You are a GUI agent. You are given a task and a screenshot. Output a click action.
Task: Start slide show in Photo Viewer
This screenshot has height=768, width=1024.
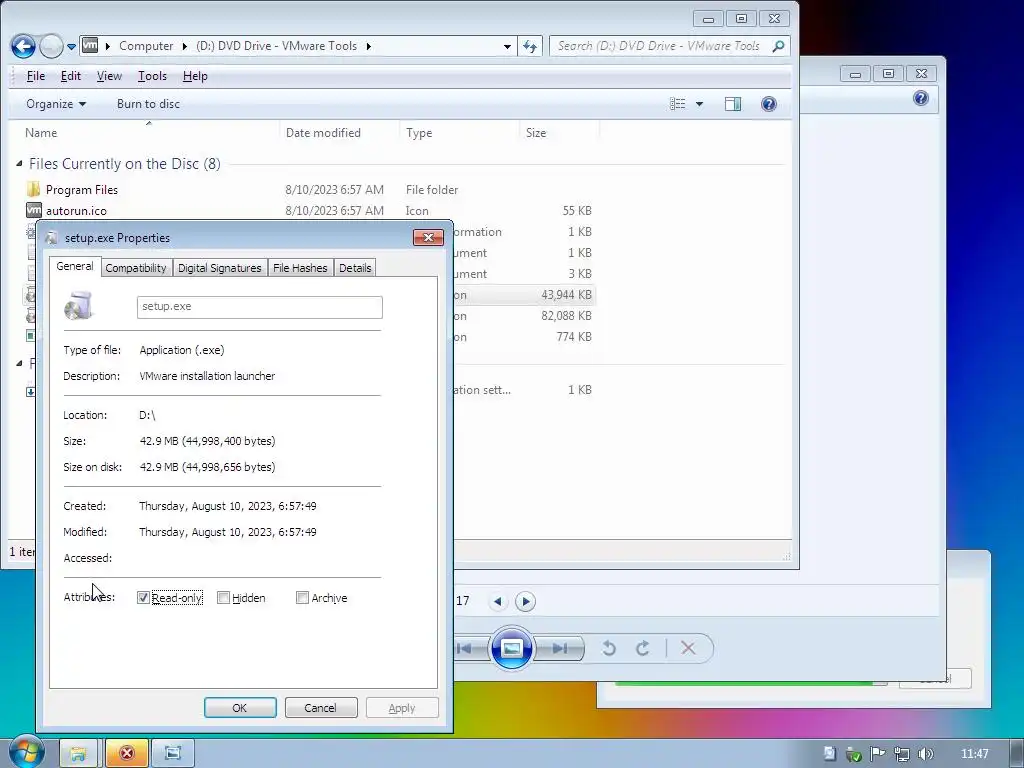tap(511, 648)
